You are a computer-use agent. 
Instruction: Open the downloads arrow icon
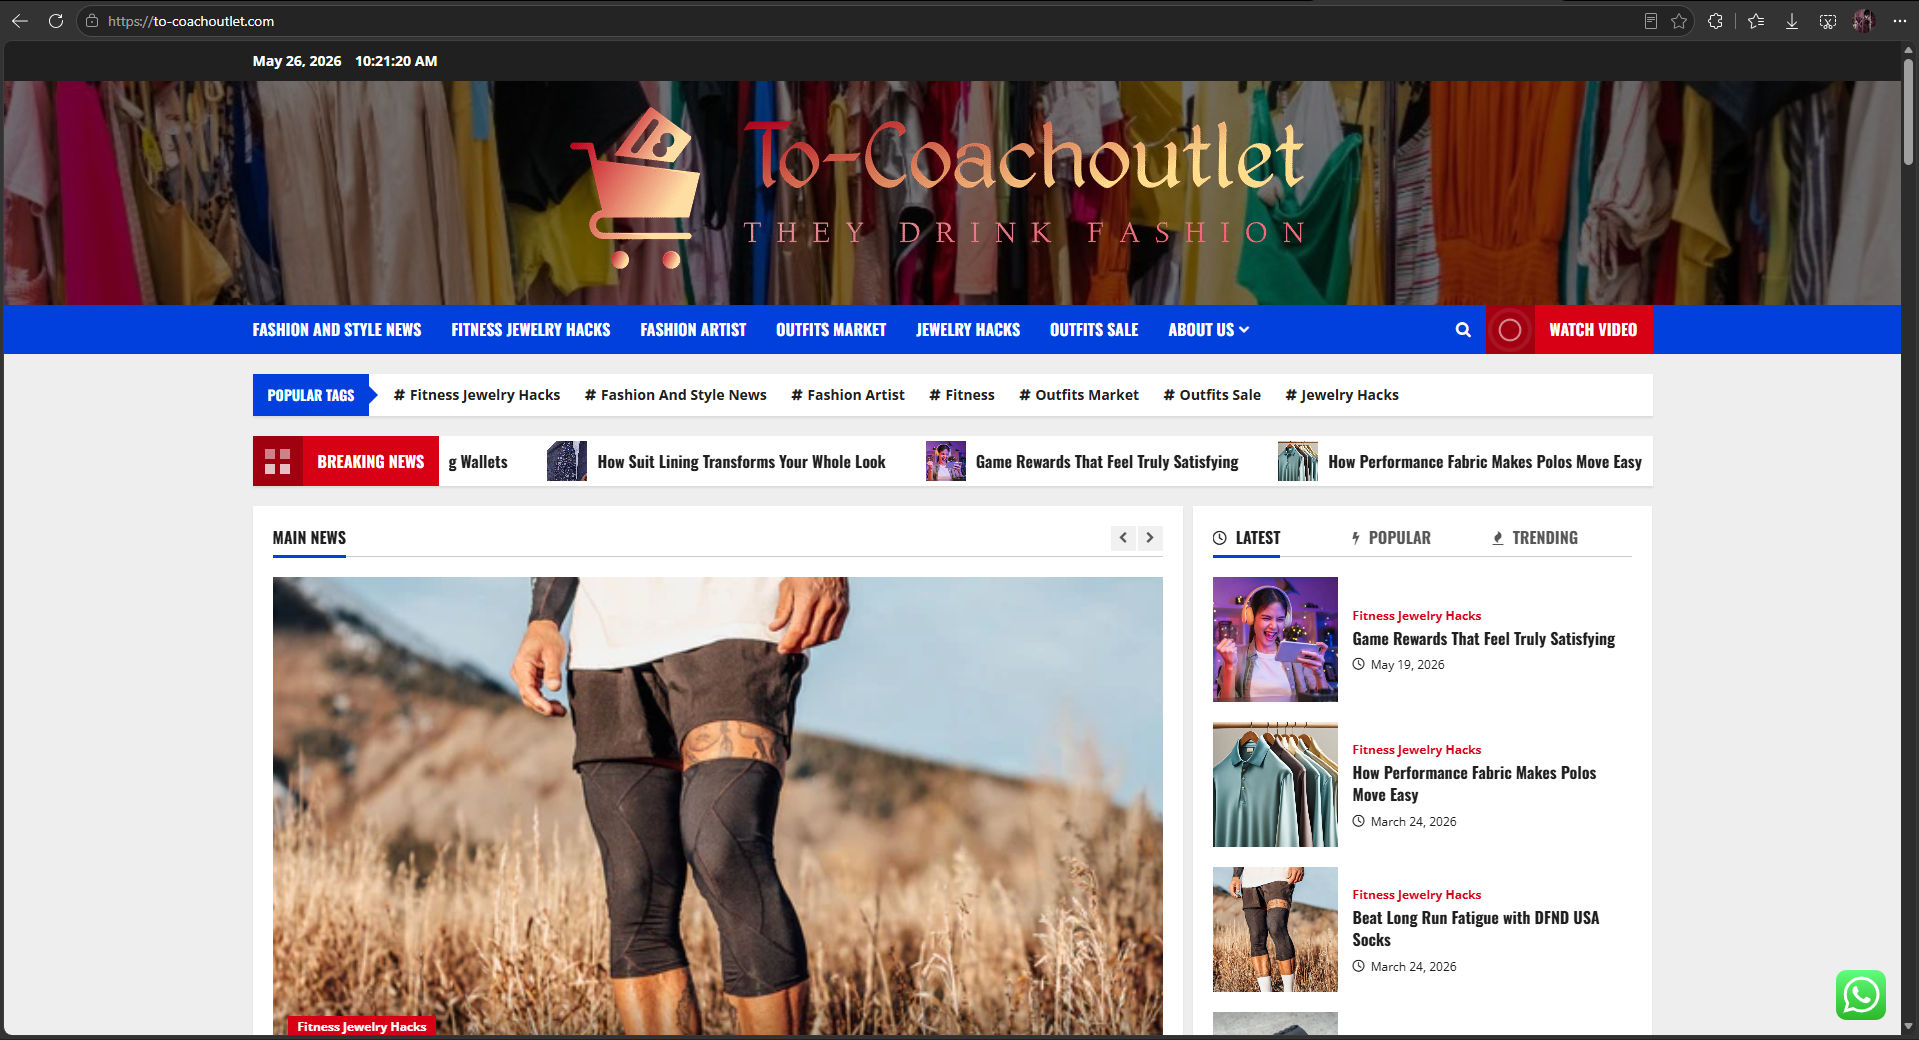[x=1792, y=21]
